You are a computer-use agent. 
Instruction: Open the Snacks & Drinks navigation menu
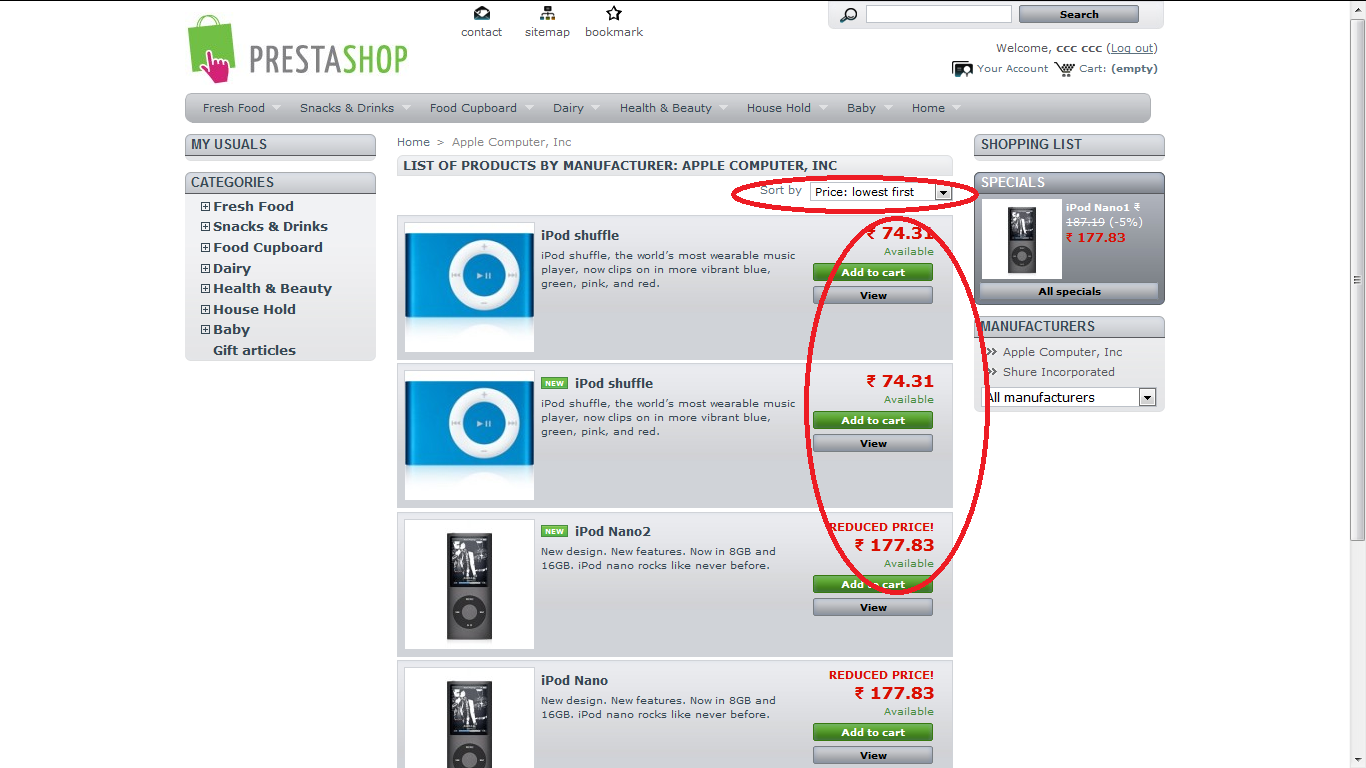tap(347, 108)
